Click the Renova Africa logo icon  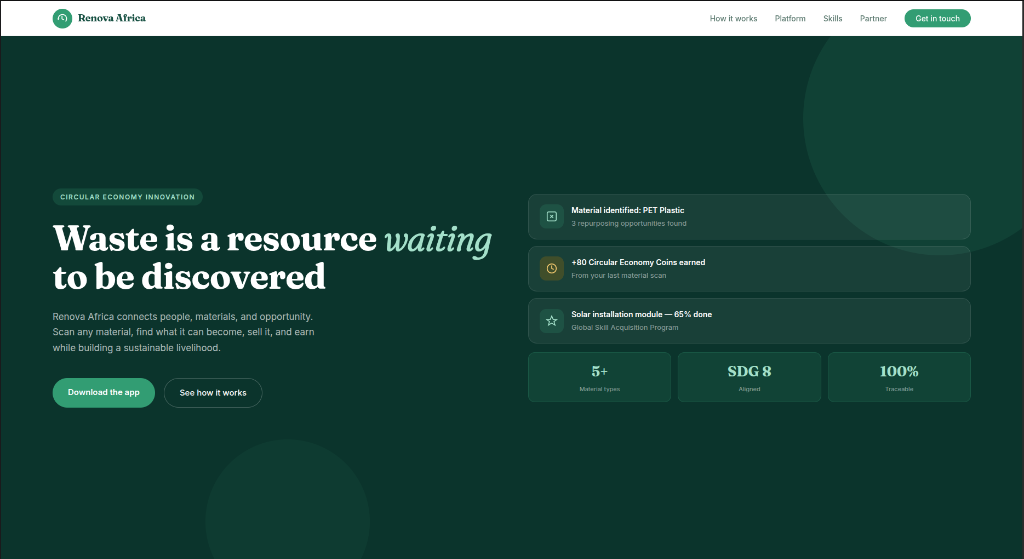(x=62, y=18)
